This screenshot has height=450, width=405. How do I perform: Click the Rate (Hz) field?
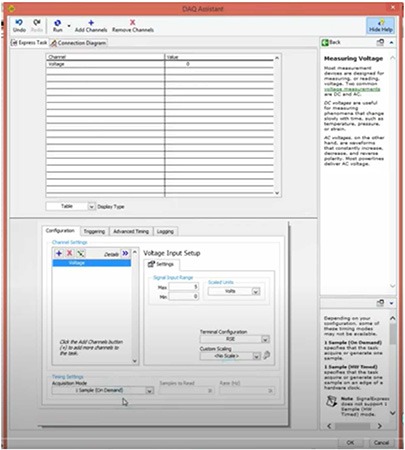[247, 390]
